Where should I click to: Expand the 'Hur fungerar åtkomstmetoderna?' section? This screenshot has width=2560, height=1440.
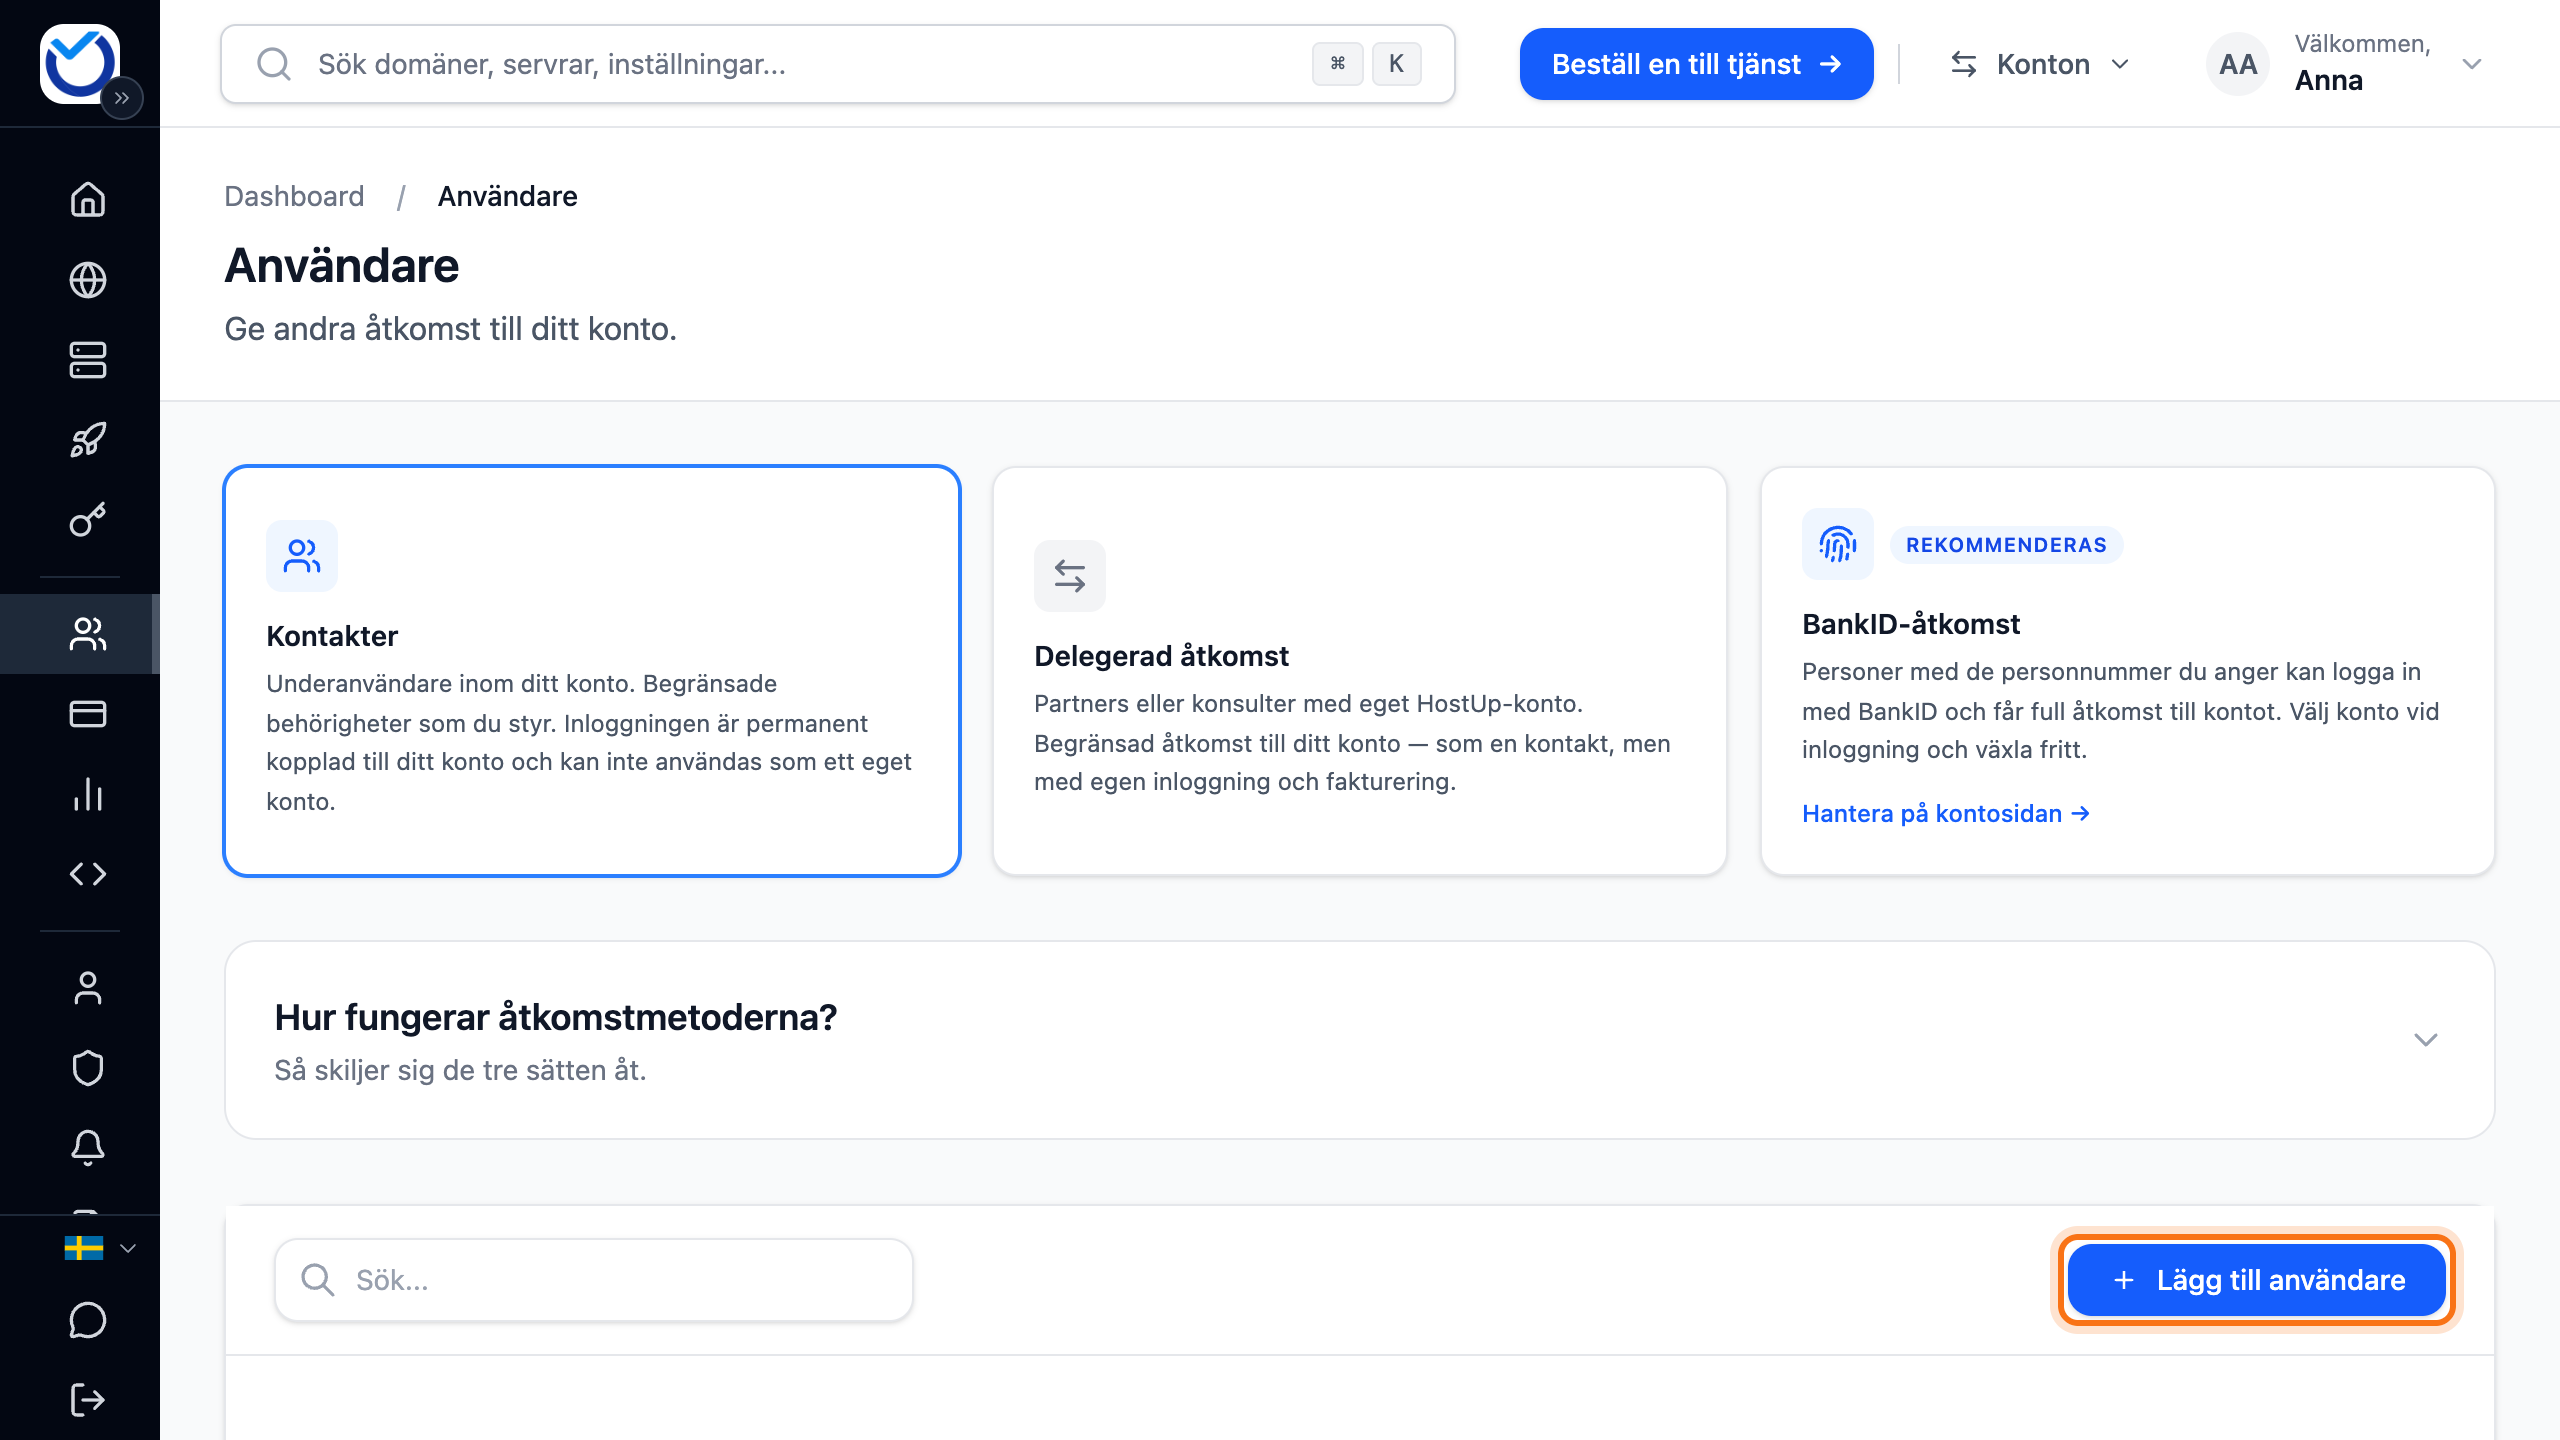point(1360,1040)
